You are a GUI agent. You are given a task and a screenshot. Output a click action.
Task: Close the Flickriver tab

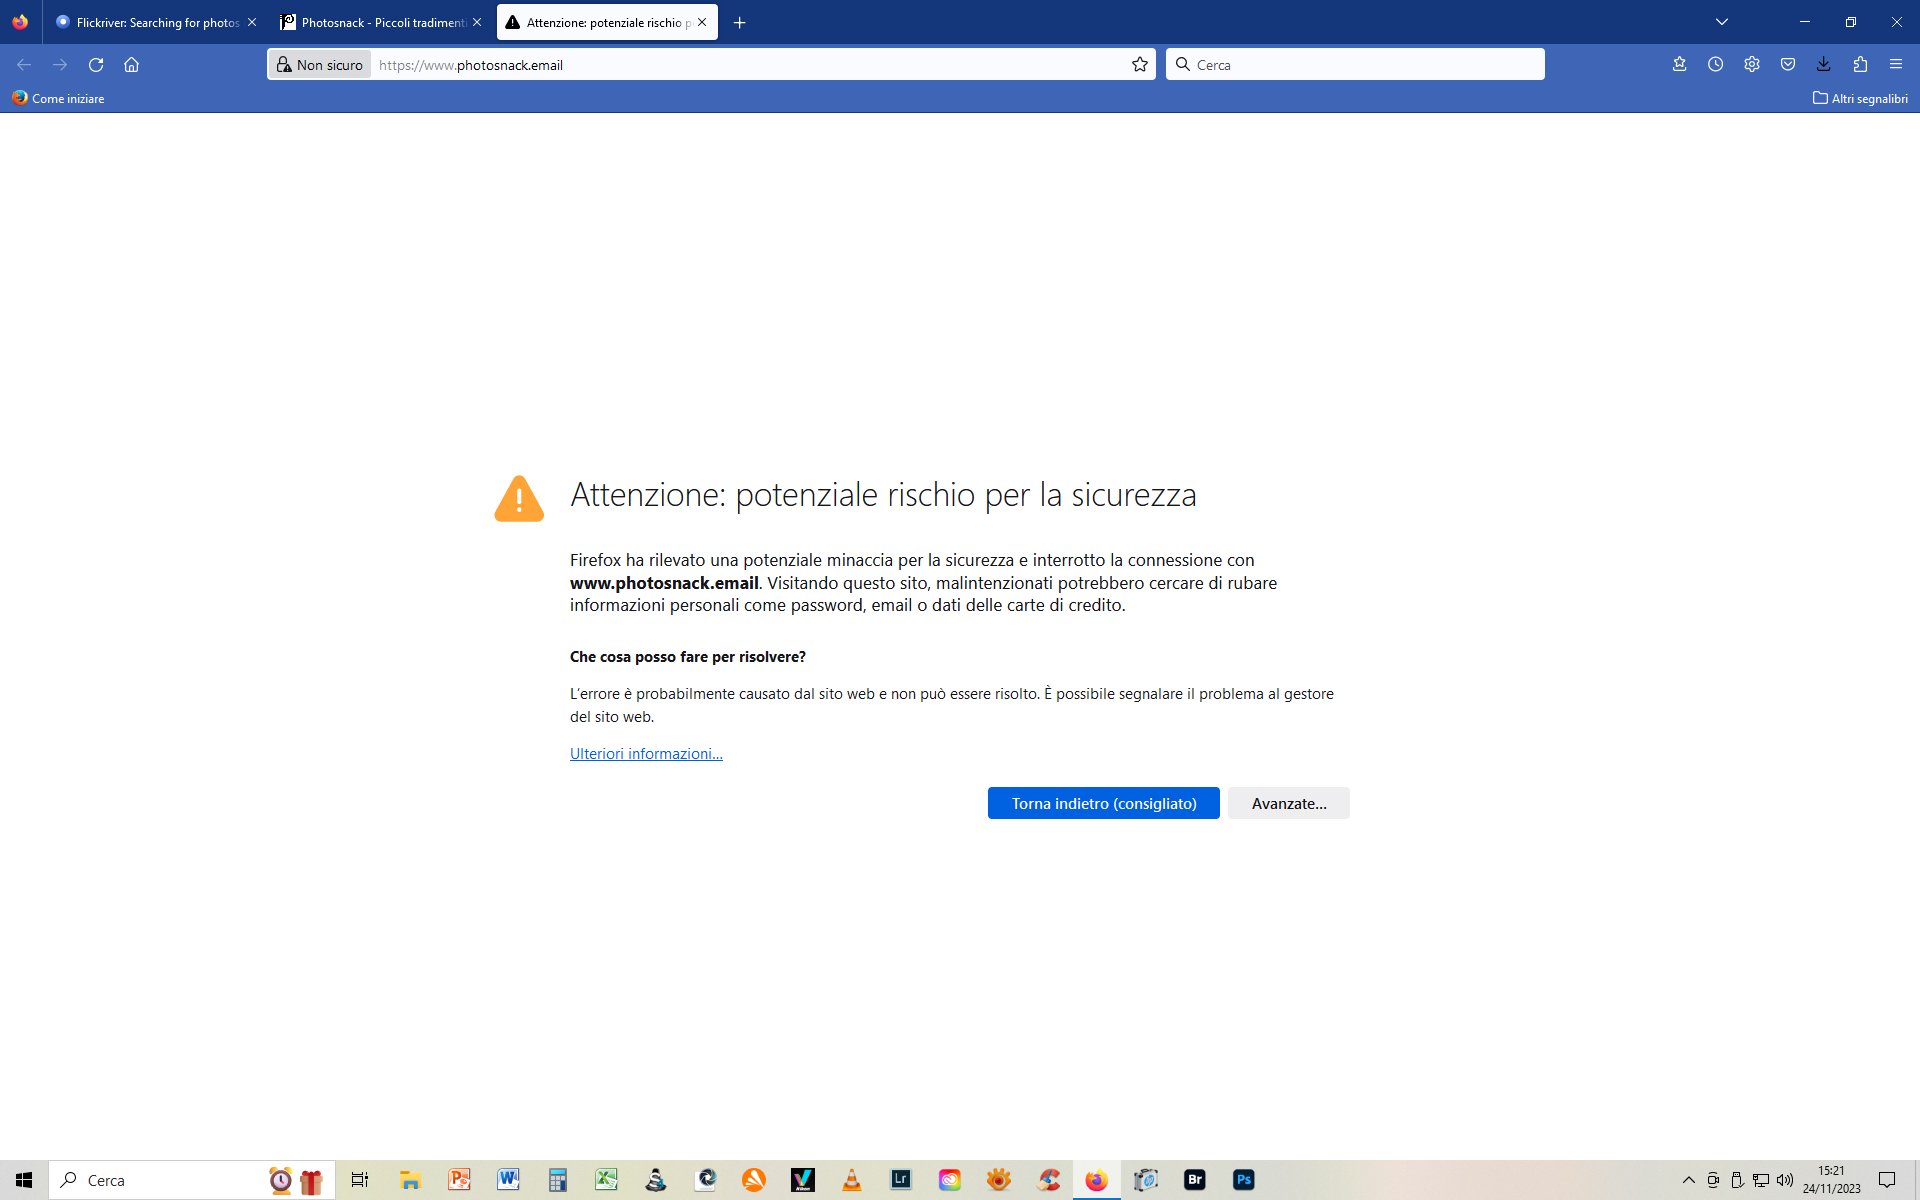tap(252, 22)
